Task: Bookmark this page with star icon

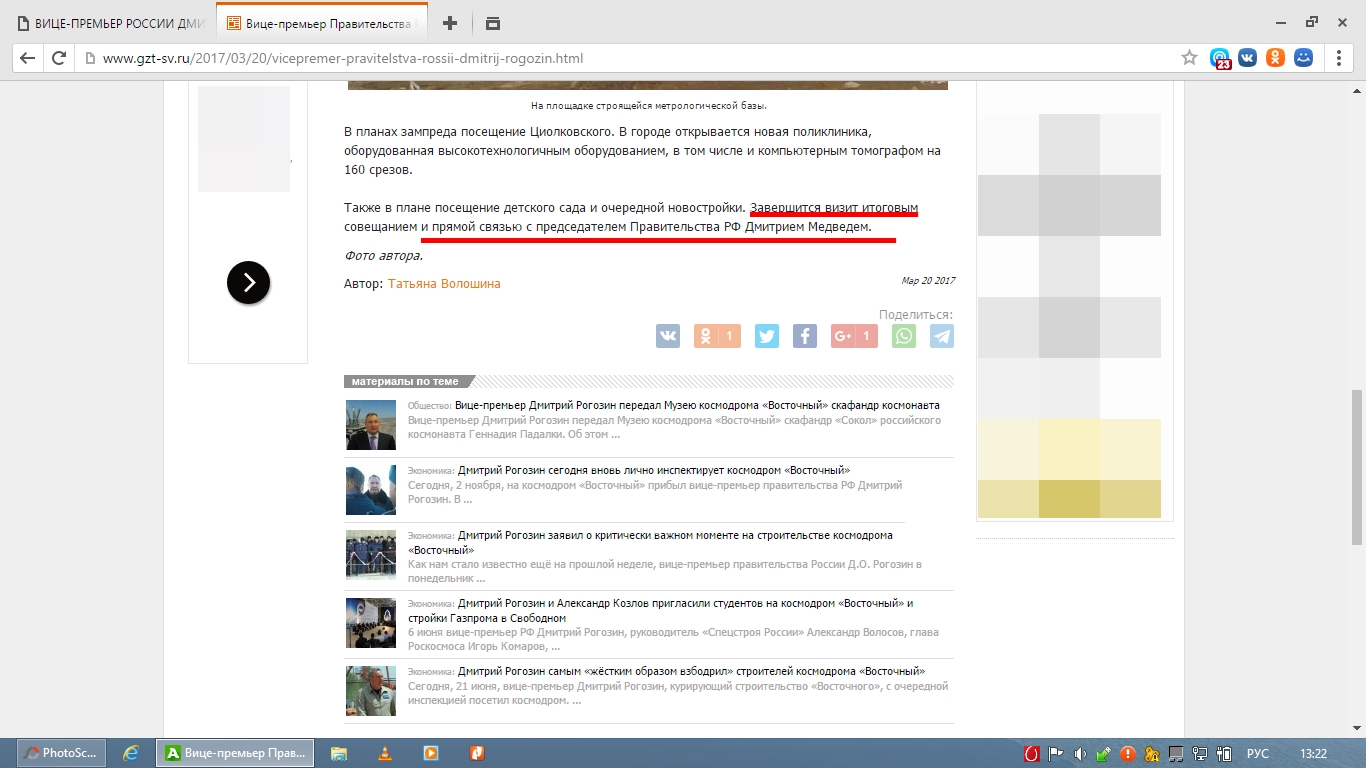Action: tap(1189, 58)
